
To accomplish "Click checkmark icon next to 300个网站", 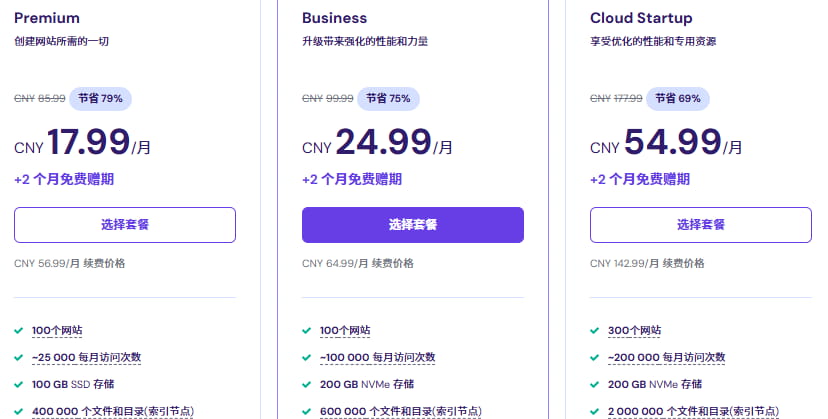I will [x=595, y=330].
